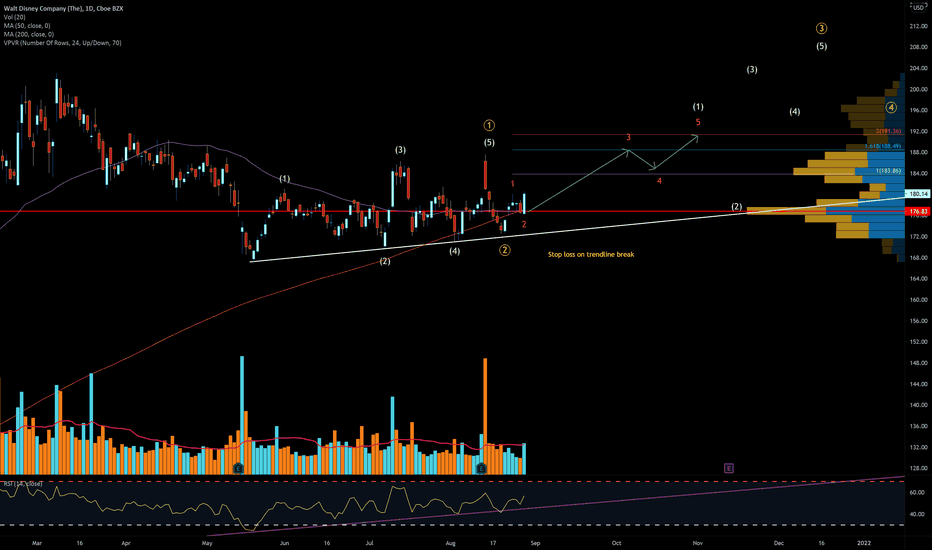Click the Walt Disney Company symbol title
Viewport: 932px width, 550px height.
(63, 9)
